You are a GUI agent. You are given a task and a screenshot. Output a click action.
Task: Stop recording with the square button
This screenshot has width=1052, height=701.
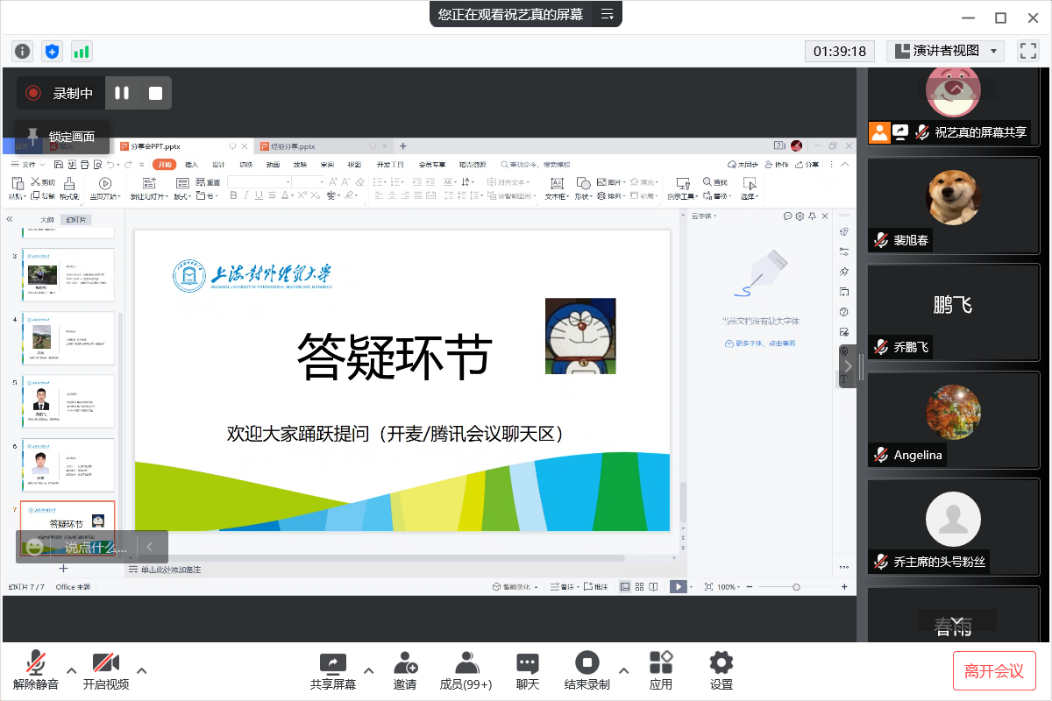pyautogui.click(x=155, y=93)
